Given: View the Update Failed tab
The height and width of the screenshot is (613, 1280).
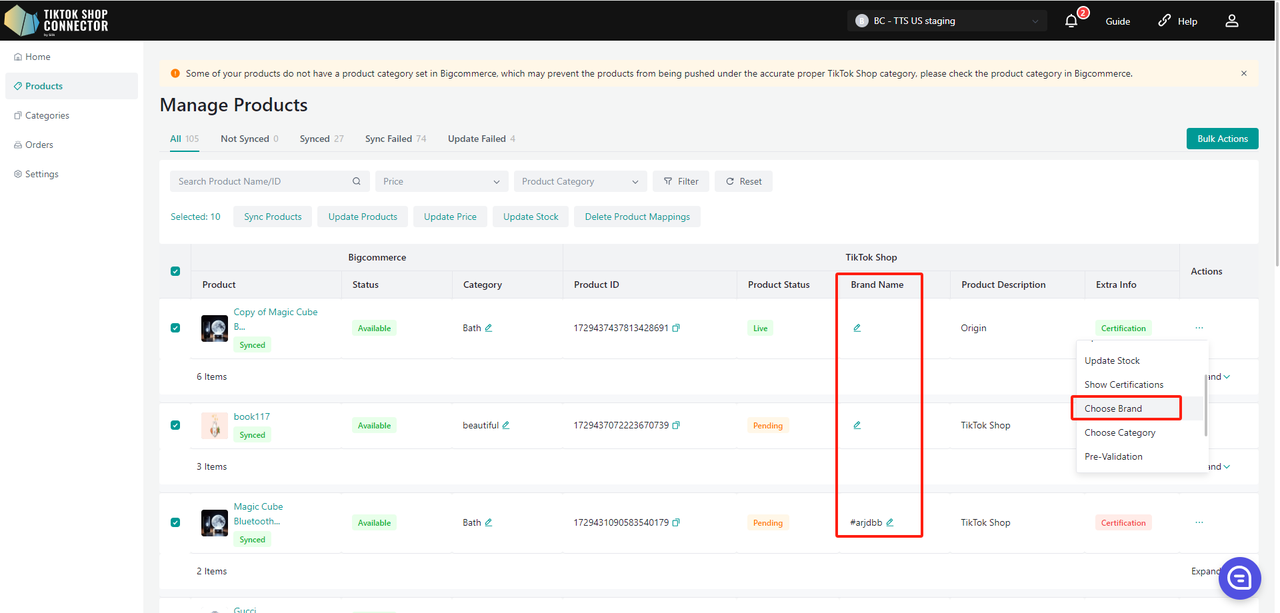Looking at the screenshot, I should [482, 139].
